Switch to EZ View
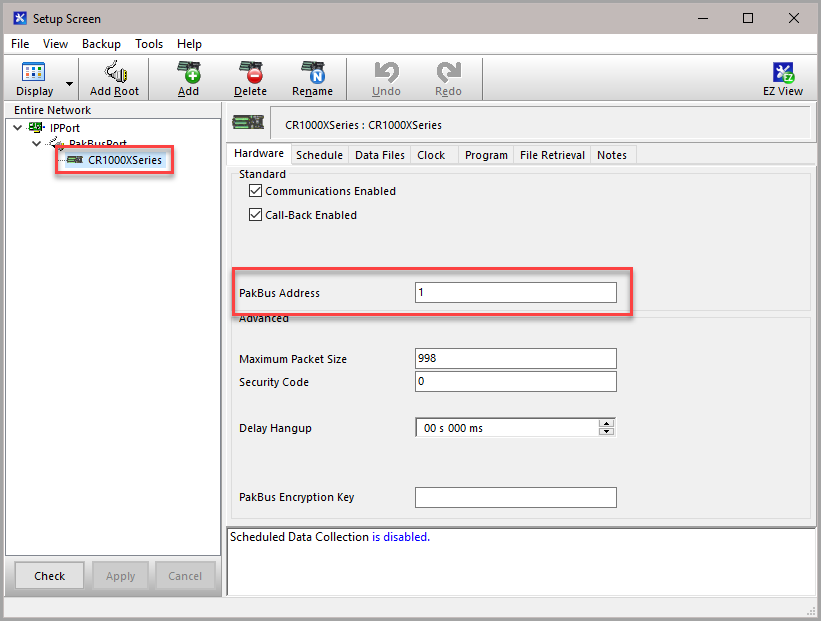Viewport: 821px width, 621px height. [x=783, y=72]
